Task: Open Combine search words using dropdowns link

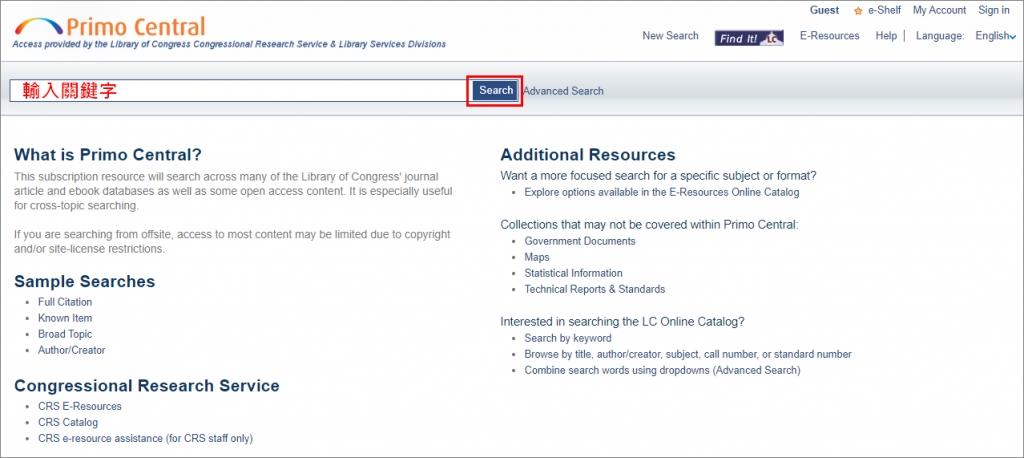Action: [662, 370]
